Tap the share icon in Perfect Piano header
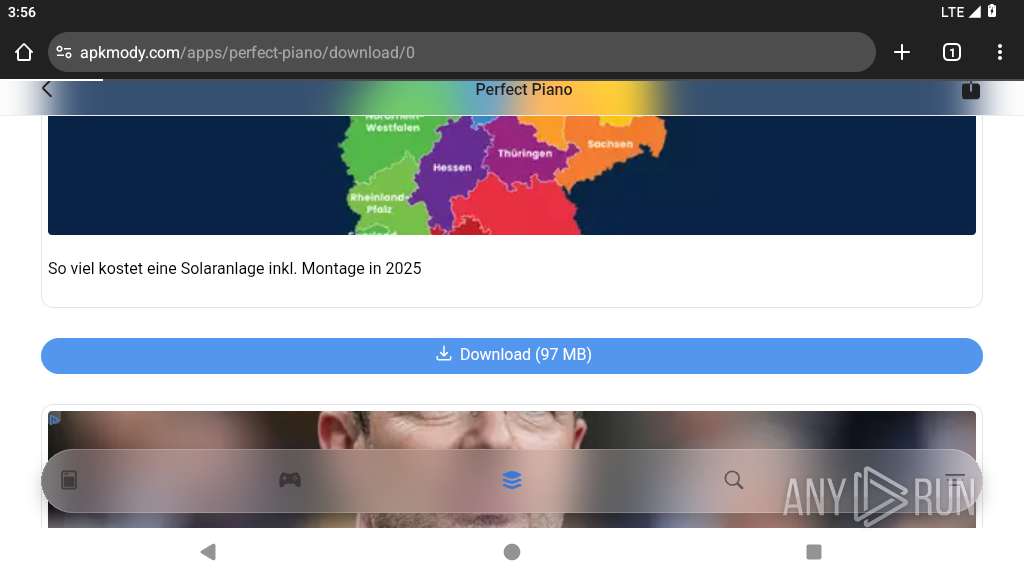Viewport: 1024px width, 576px height. [x=970, y=89]
